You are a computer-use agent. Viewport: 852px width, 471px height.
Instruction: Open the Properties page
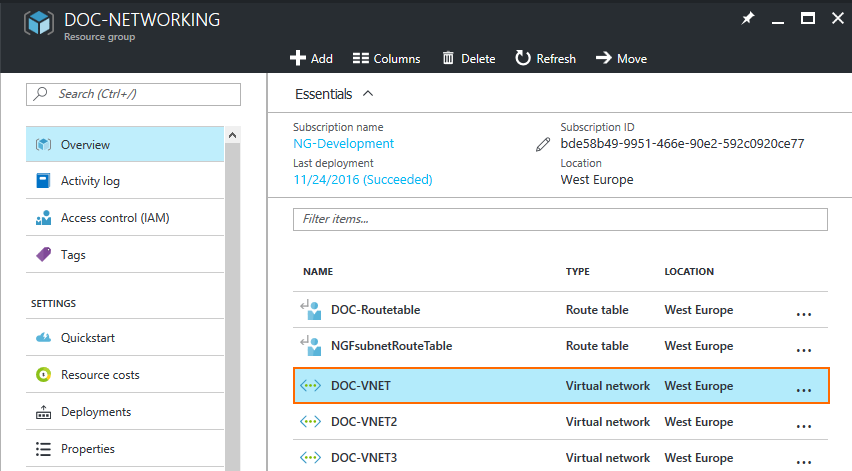pyautogui.click(x=125, y=449)
